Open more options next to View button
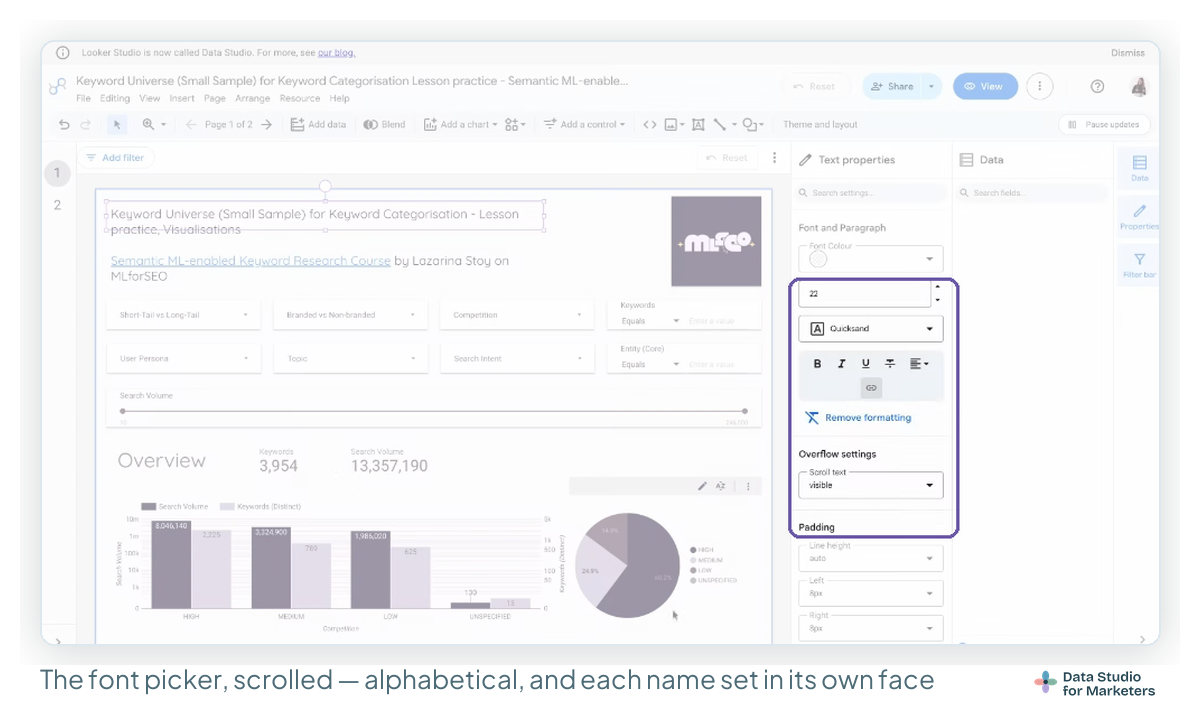The width and height of the screenshot is (1200, 719). (x=1040, y=87)
